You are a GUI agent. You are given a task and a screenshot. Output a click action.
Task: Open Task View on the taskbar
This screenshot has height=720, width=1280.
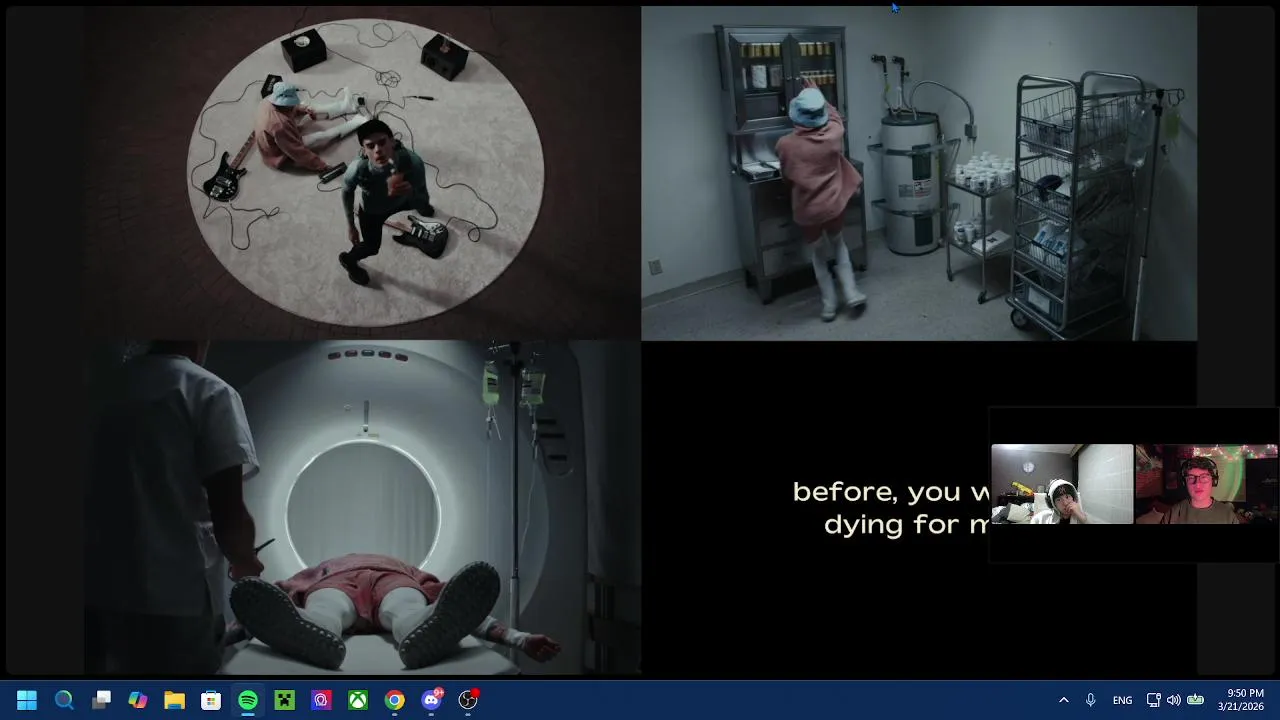[101, 700]
